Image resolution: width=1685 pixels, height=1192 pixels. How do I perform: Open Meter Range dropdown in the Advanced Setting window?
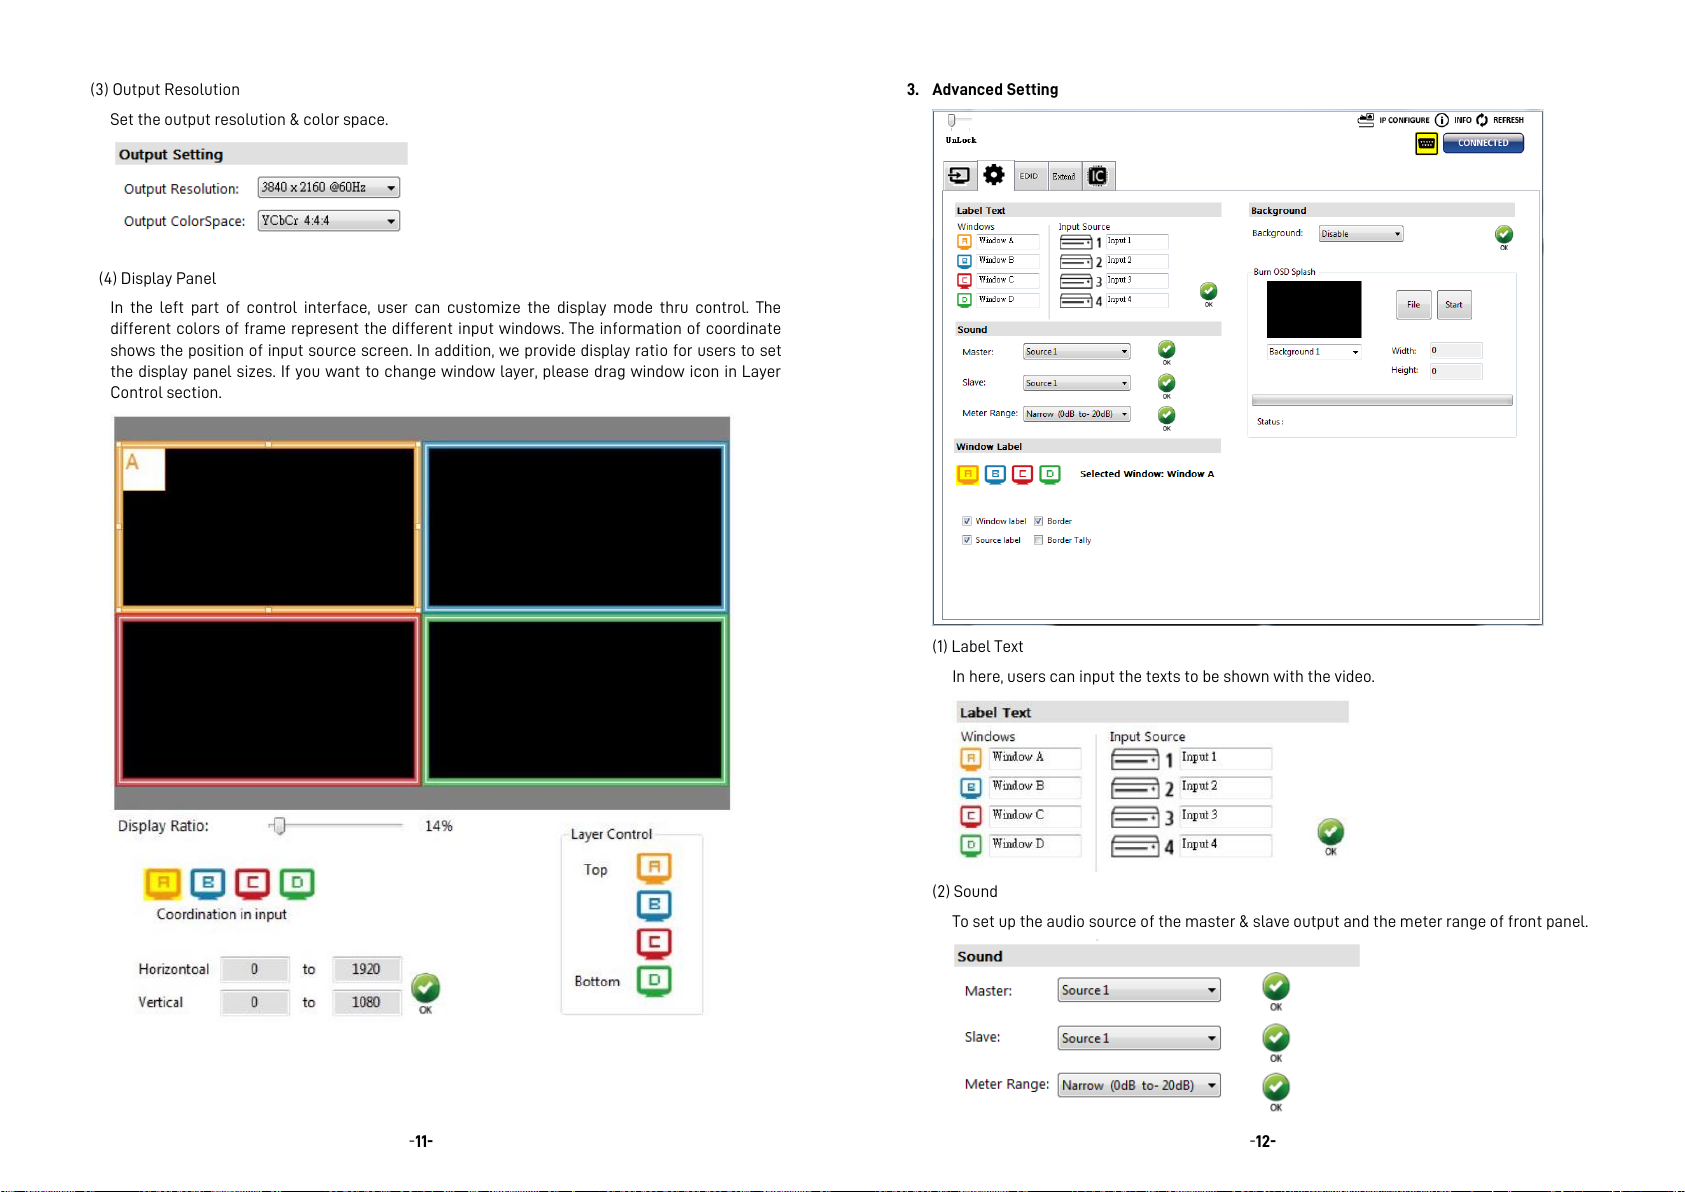[x=1077, y=414]
